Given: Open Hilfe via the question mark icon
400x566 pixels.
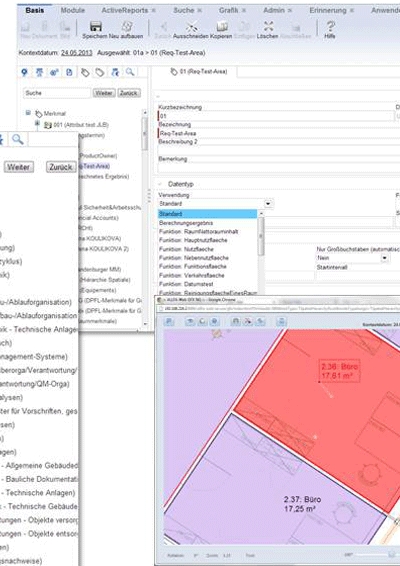Looking at the screenshot, I should tap(330, 26).
